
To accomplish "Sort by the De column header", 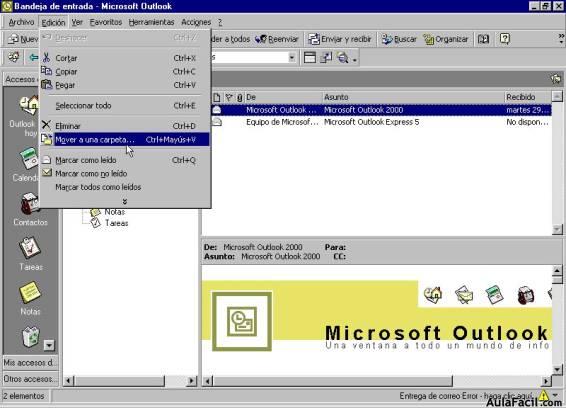I will click(x=283, y=97).
